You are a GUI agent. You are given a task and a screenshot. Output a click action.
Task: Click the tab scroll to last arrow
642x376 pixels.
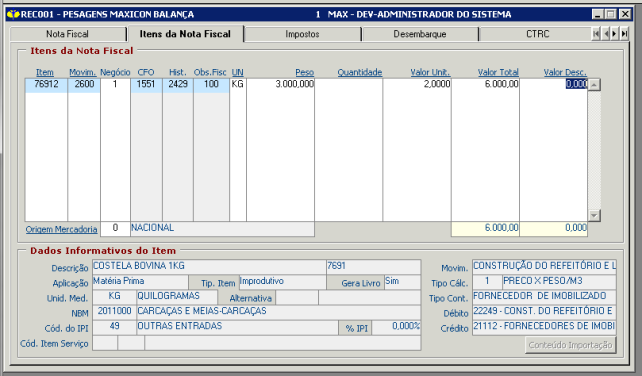624,34
